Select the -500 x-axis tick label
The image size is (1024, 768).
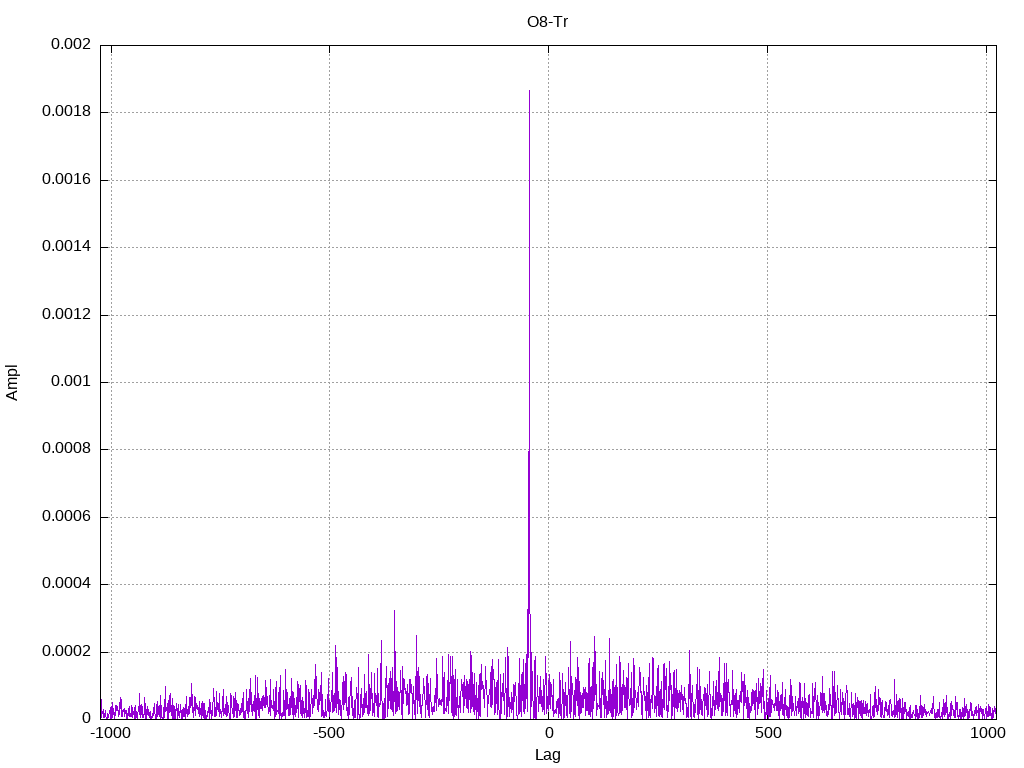coord(329,733)
